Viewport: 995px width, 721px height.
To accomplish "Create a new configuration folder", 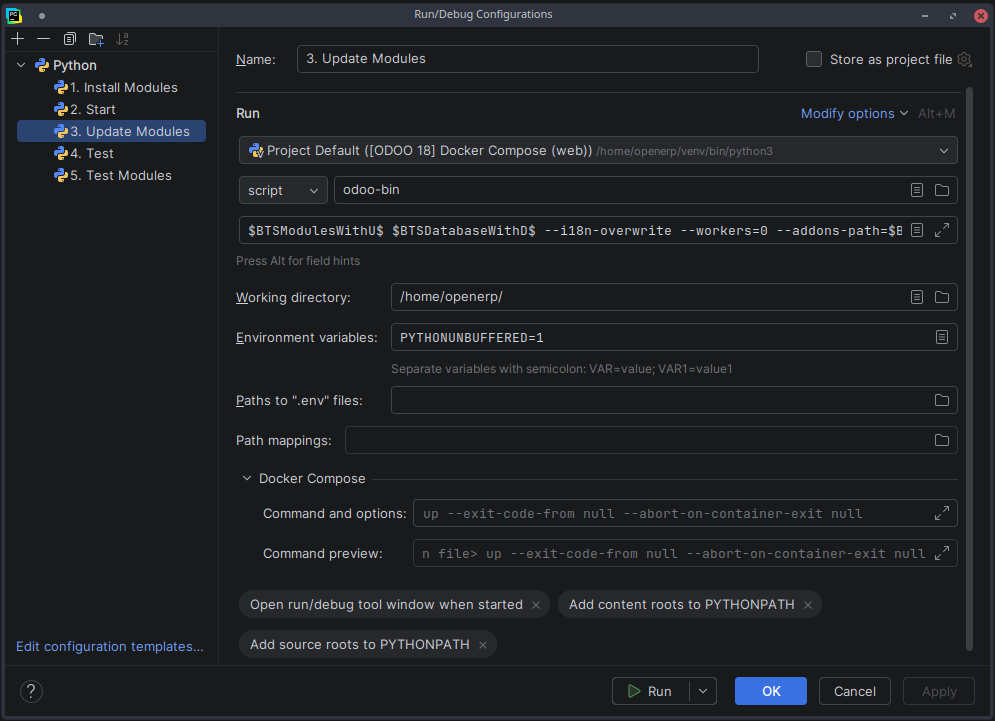I will [96, 39].
